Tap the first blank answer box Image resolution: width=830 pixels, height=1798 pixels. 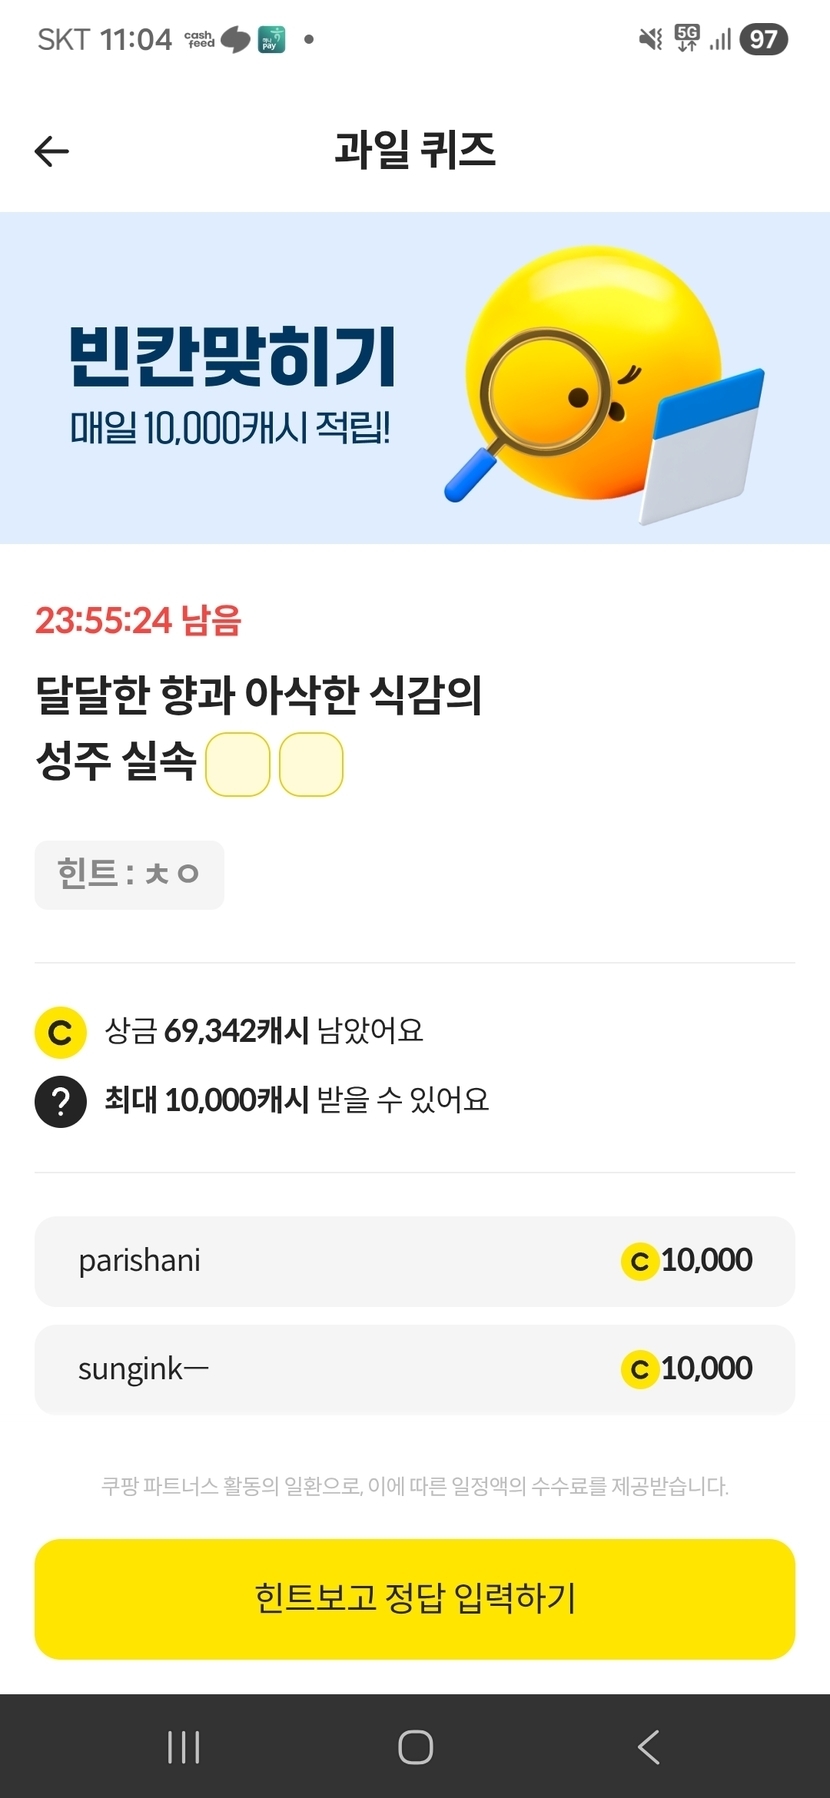[x=237, y=765]
